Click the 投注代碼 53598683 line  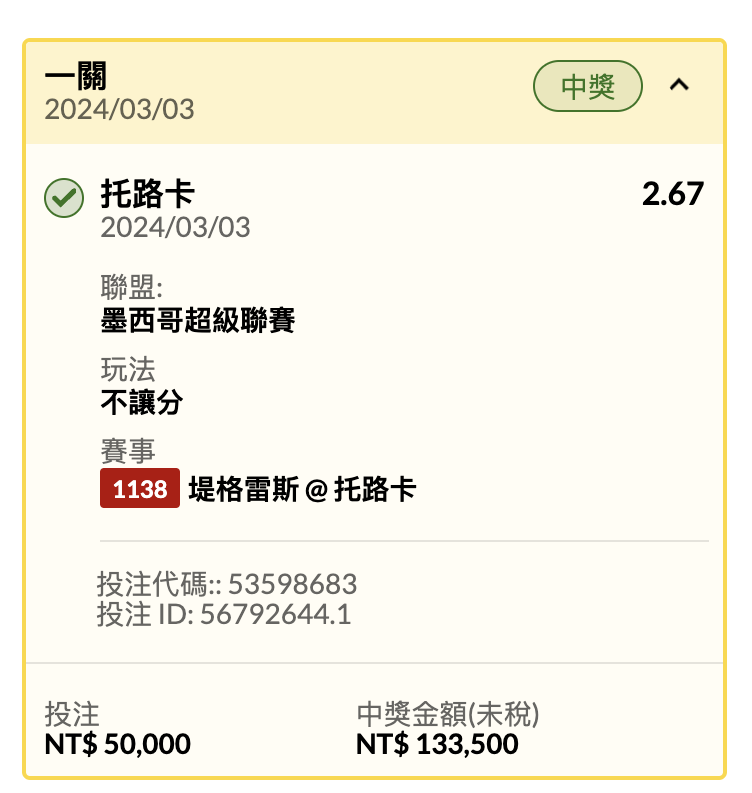[x=227, y=584]
